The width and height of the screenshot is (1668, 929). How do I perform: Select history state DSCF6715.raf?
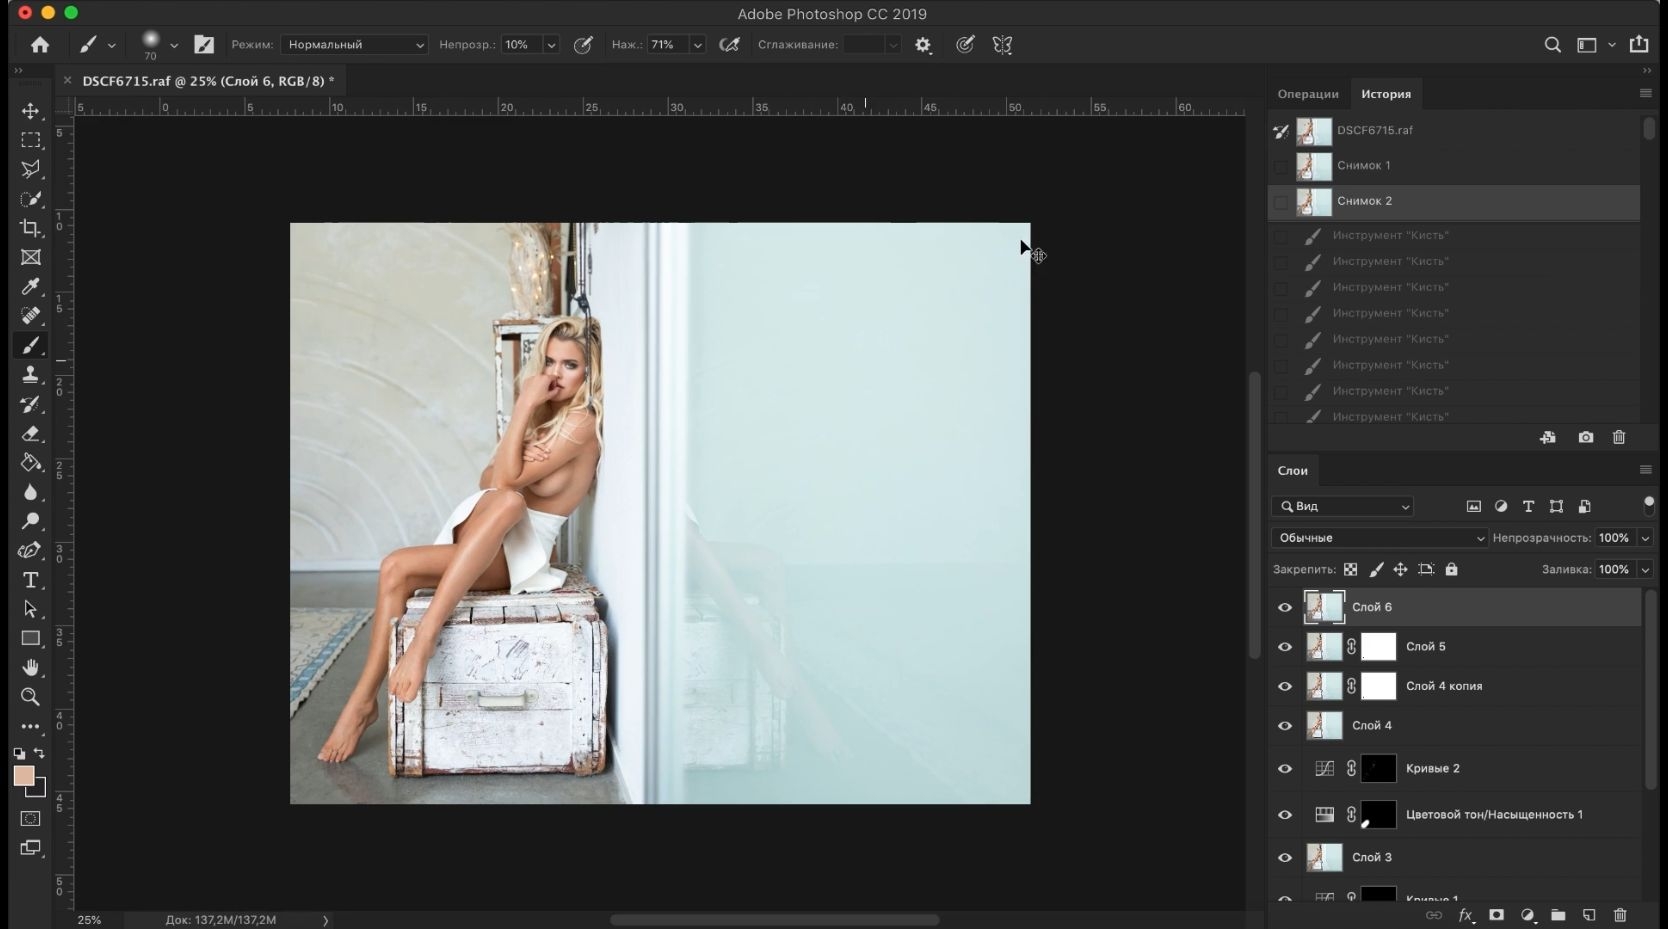coord(1454,131)
